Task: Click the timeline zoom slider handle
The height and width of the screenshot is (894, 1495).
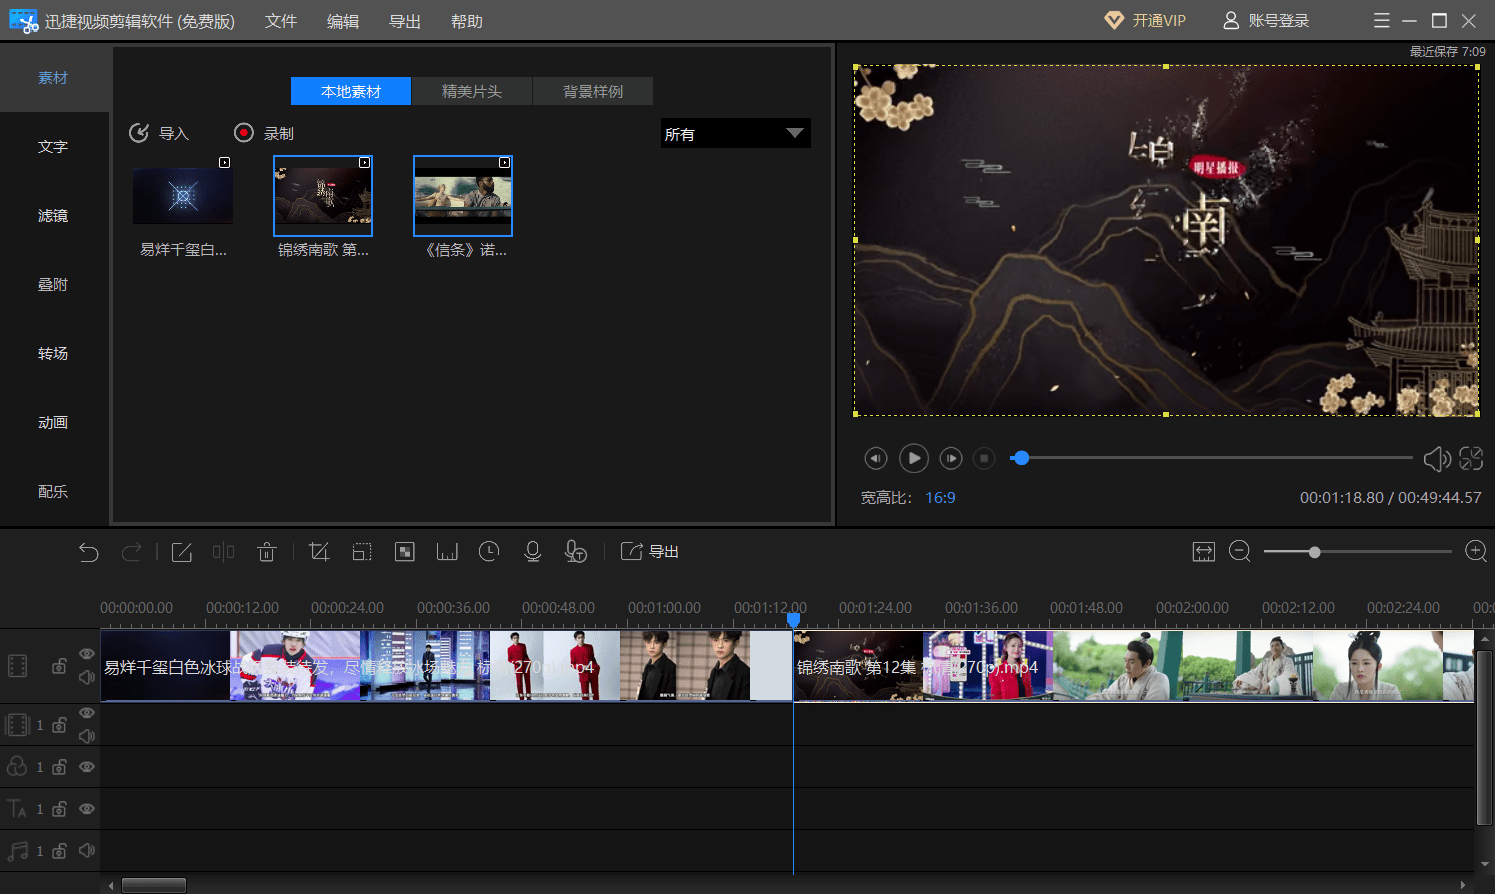Action: click(1315, 552)
